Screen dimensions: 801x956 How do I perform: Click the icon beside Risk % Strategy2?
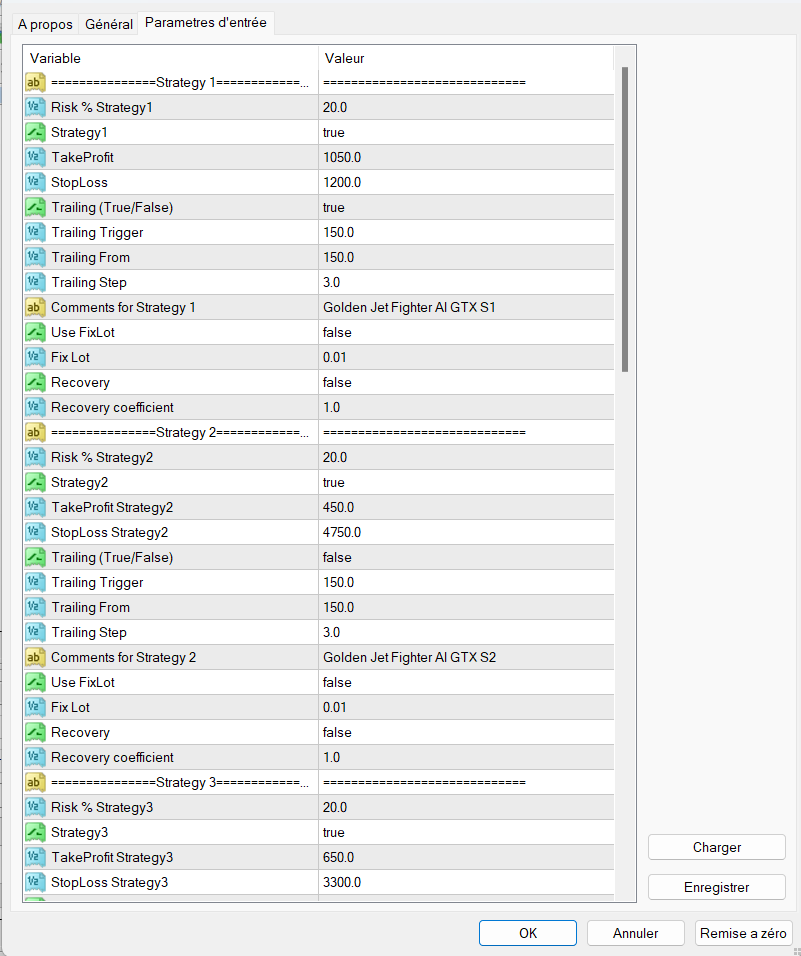35,457
